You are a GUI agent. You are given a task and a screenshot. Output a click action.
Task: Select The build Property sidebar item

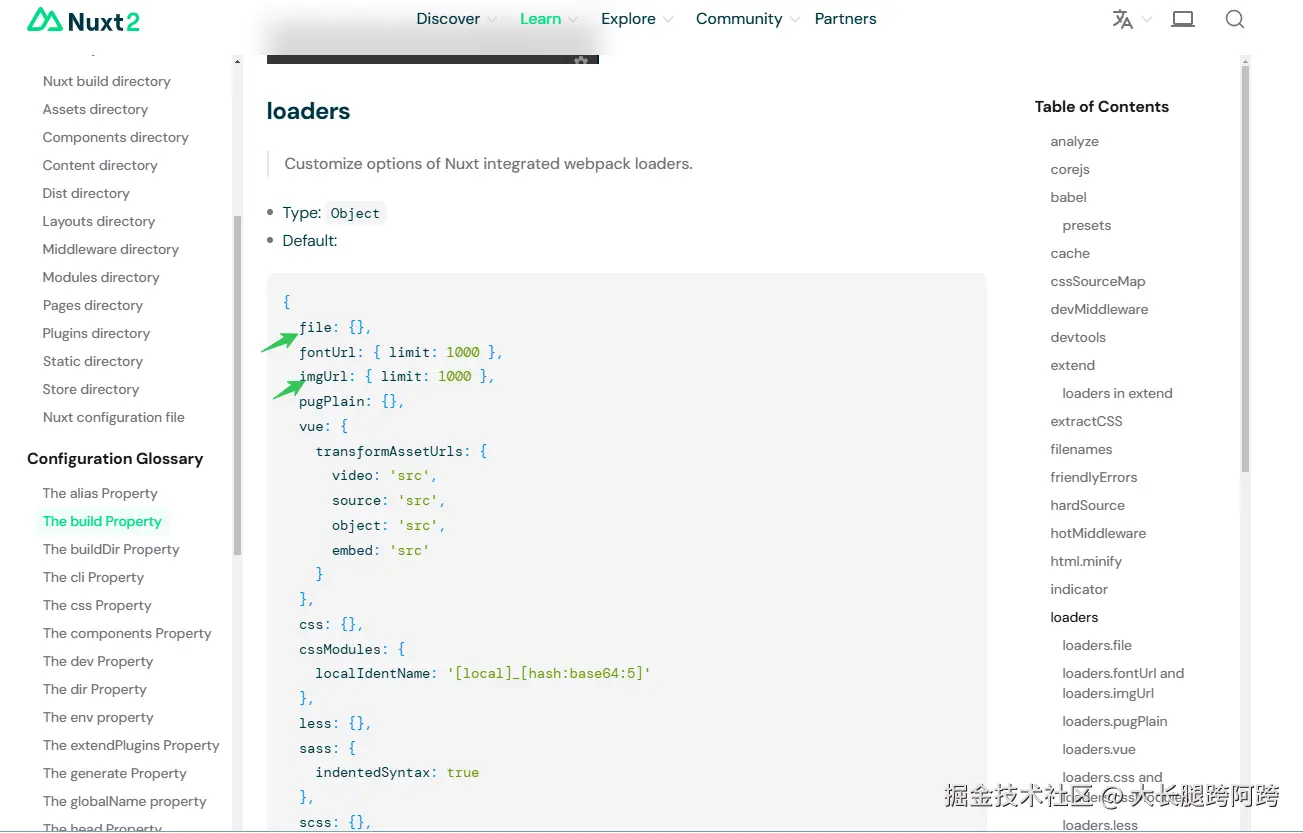[102, 521]
